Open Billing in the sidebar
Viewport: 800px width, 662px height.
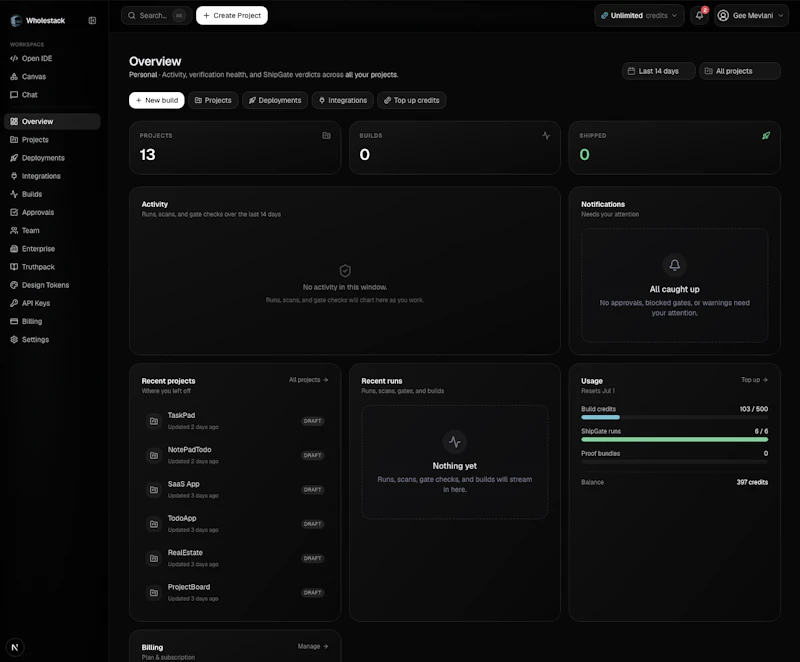[x=52, y=321]
